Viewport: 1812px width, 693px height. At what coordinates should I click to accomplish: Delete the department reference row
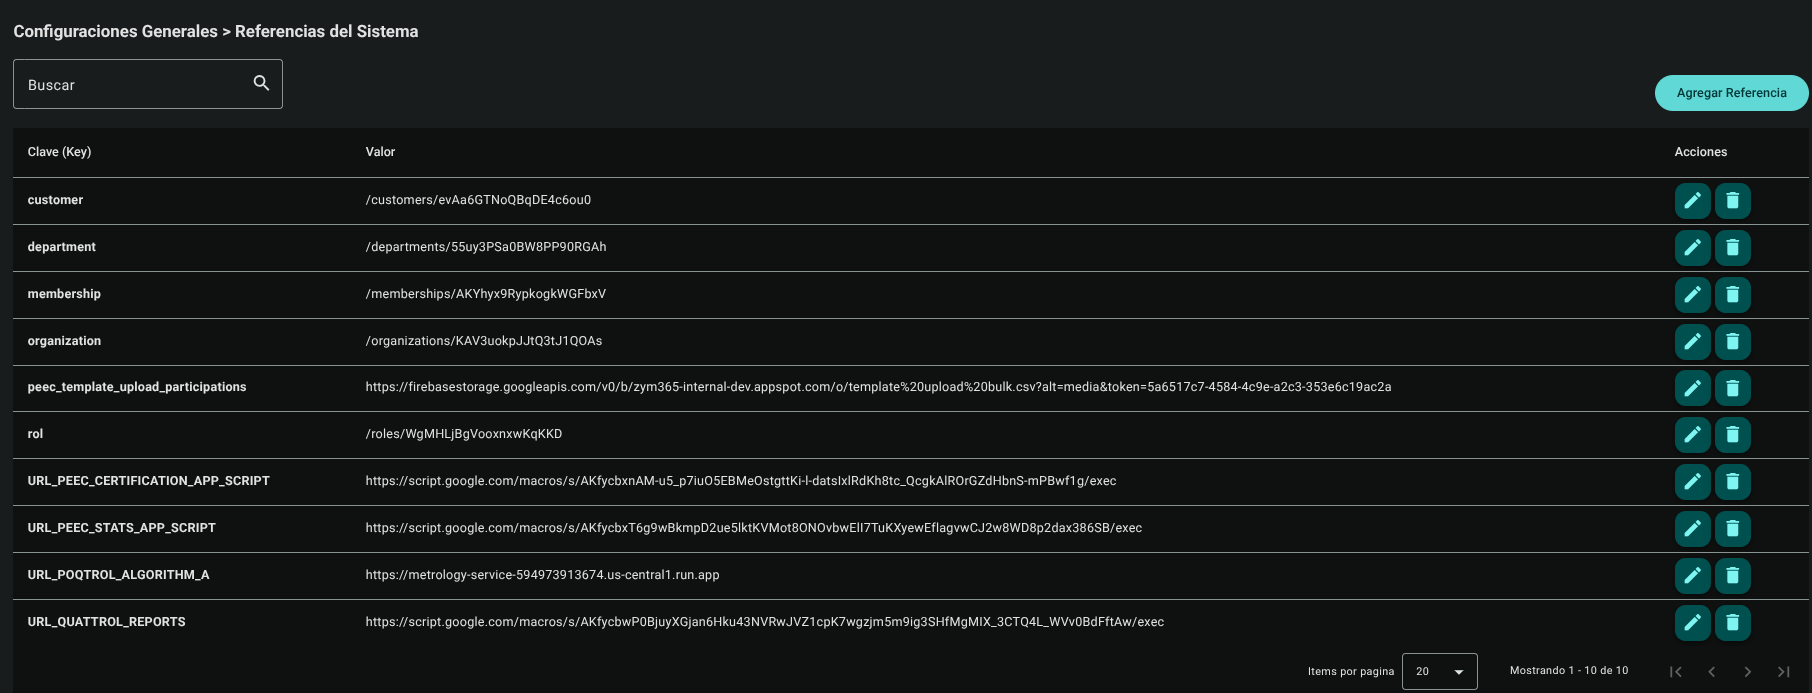tap(1732, 248)
